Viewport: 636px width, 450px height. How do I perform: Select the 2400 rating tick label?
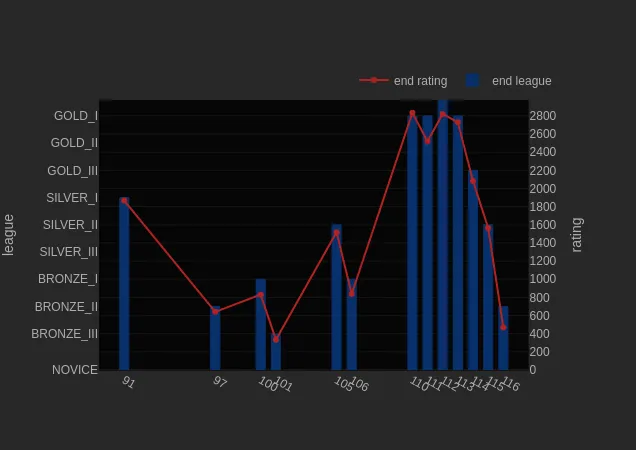tap(543, 152)
